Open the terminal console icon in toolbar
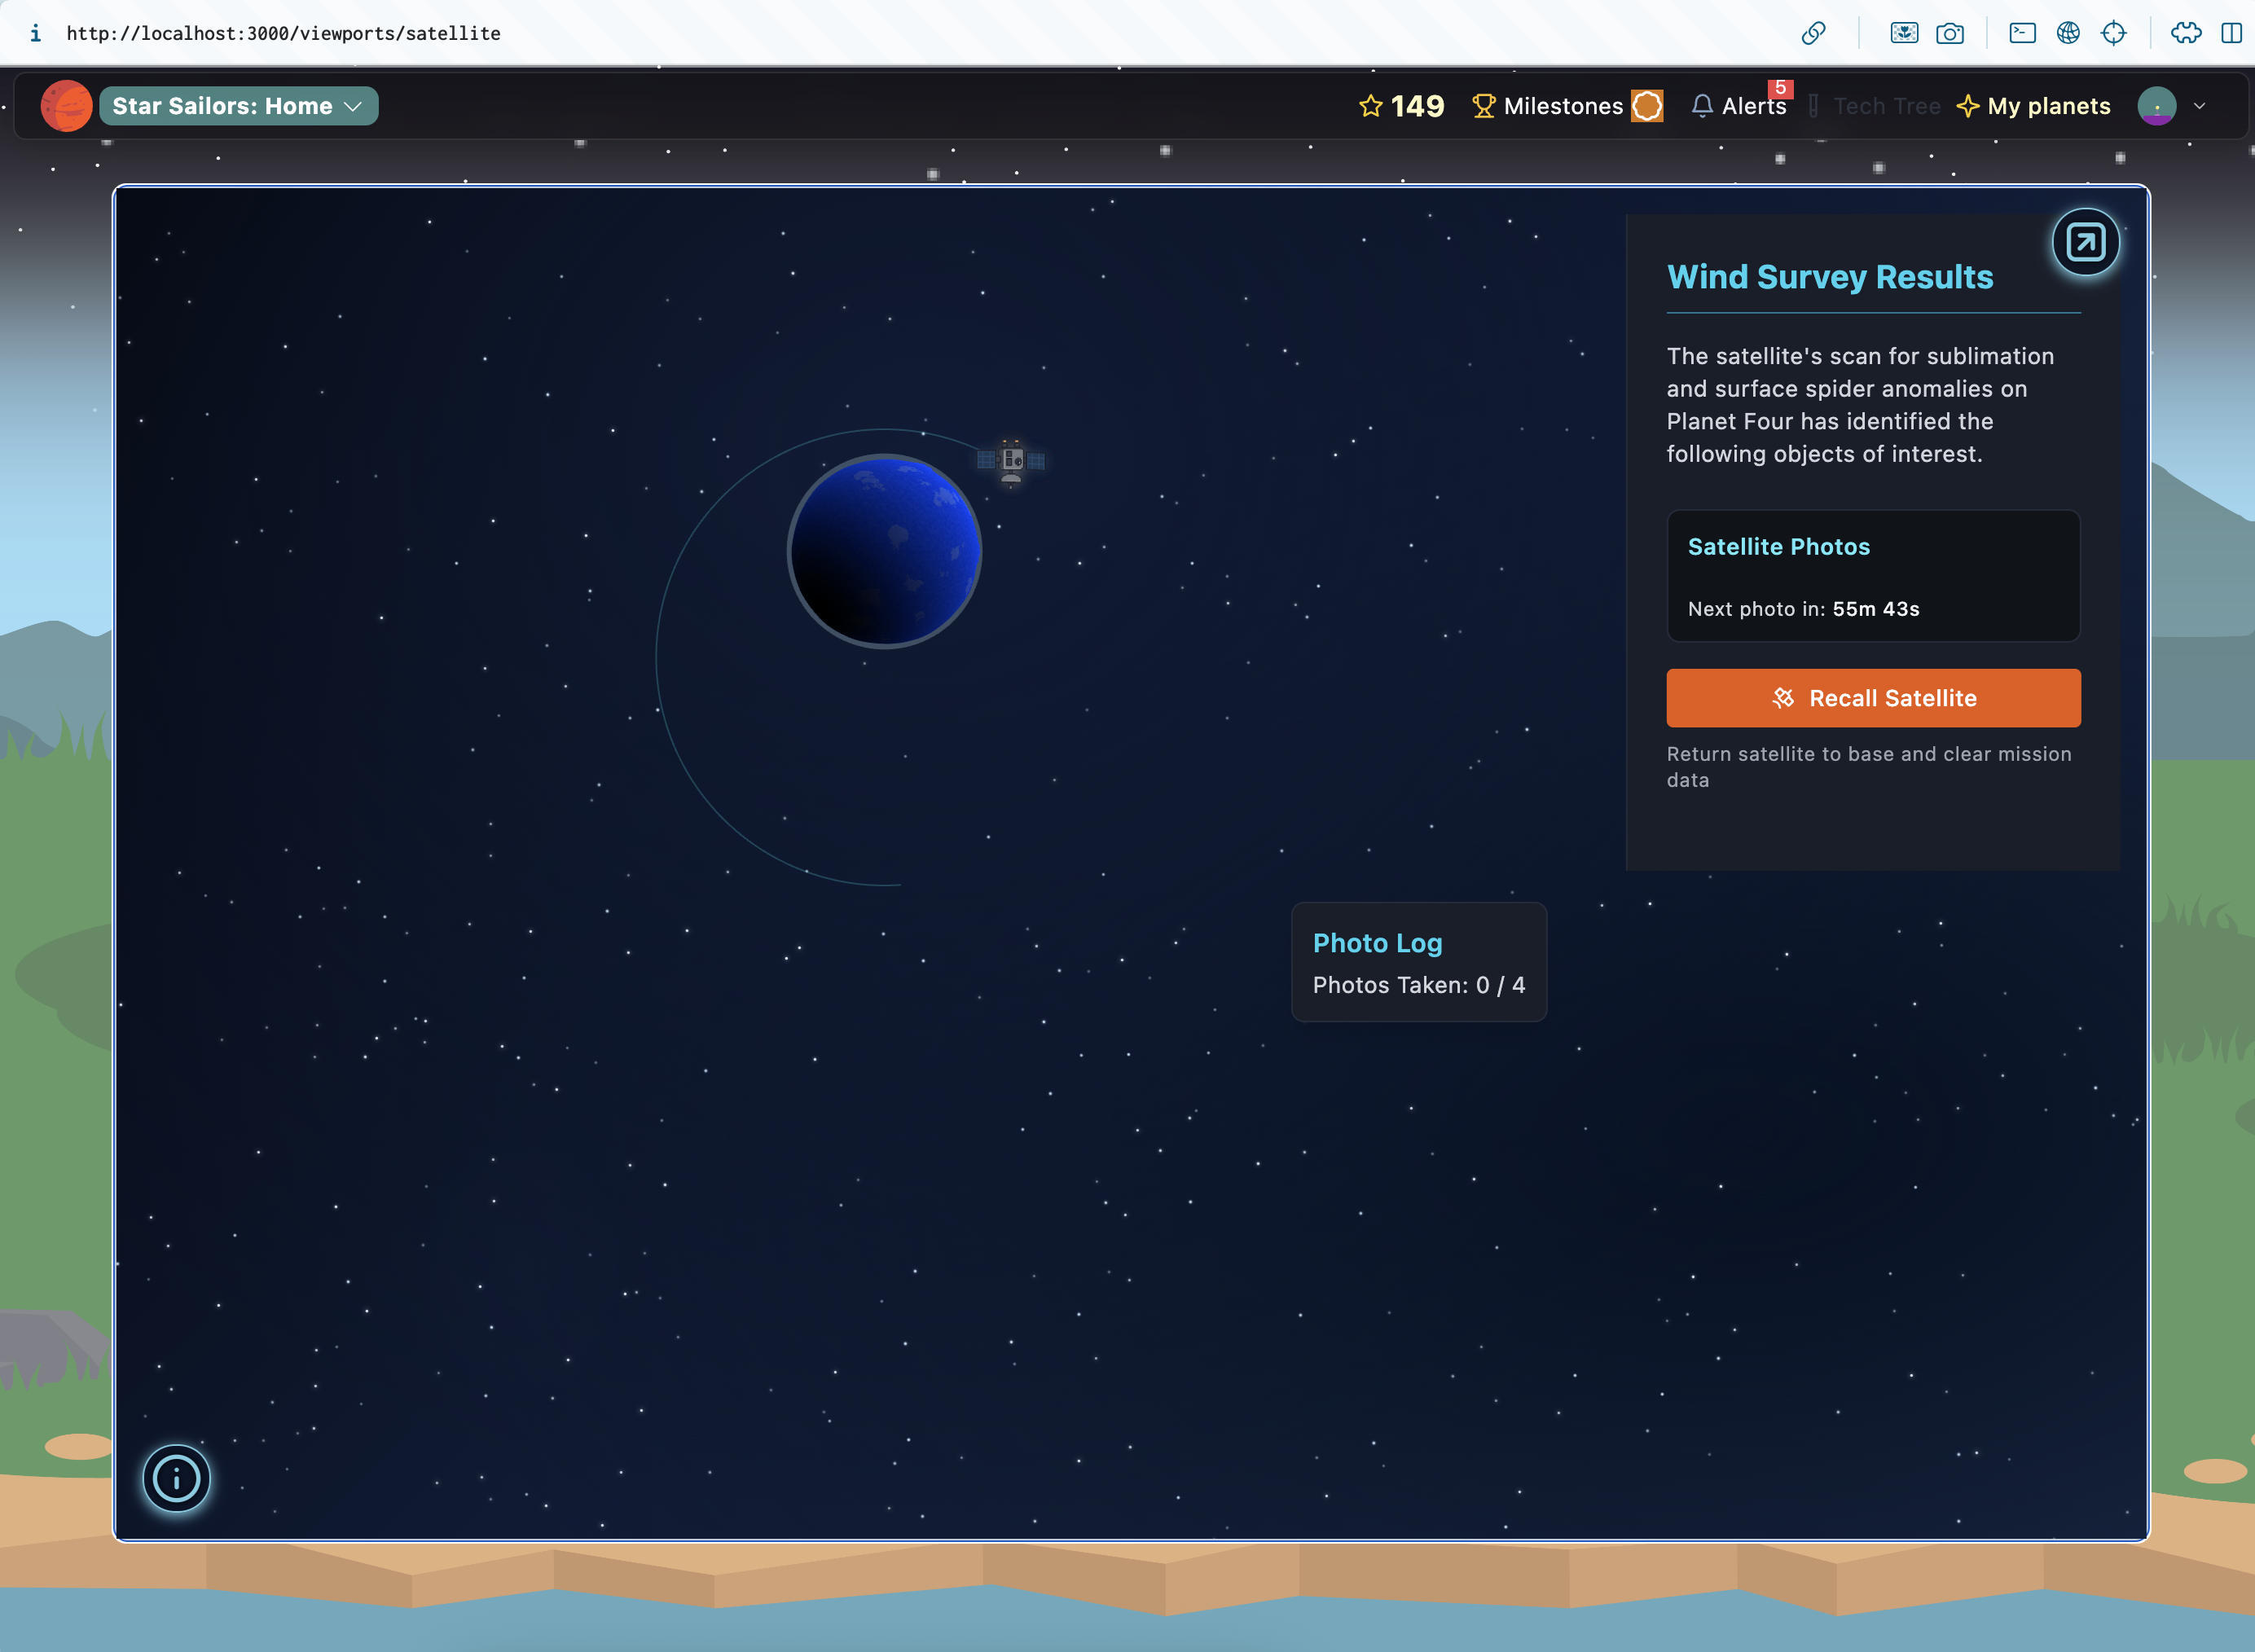The height and width of the screenshot is (1652, 2255). click(2022, 33)
